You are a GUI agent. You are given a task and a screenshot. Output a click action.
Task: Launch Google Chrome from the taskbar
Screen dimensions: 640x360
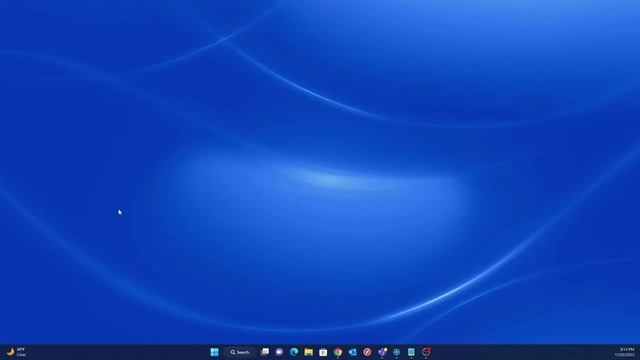coord(338,352)
